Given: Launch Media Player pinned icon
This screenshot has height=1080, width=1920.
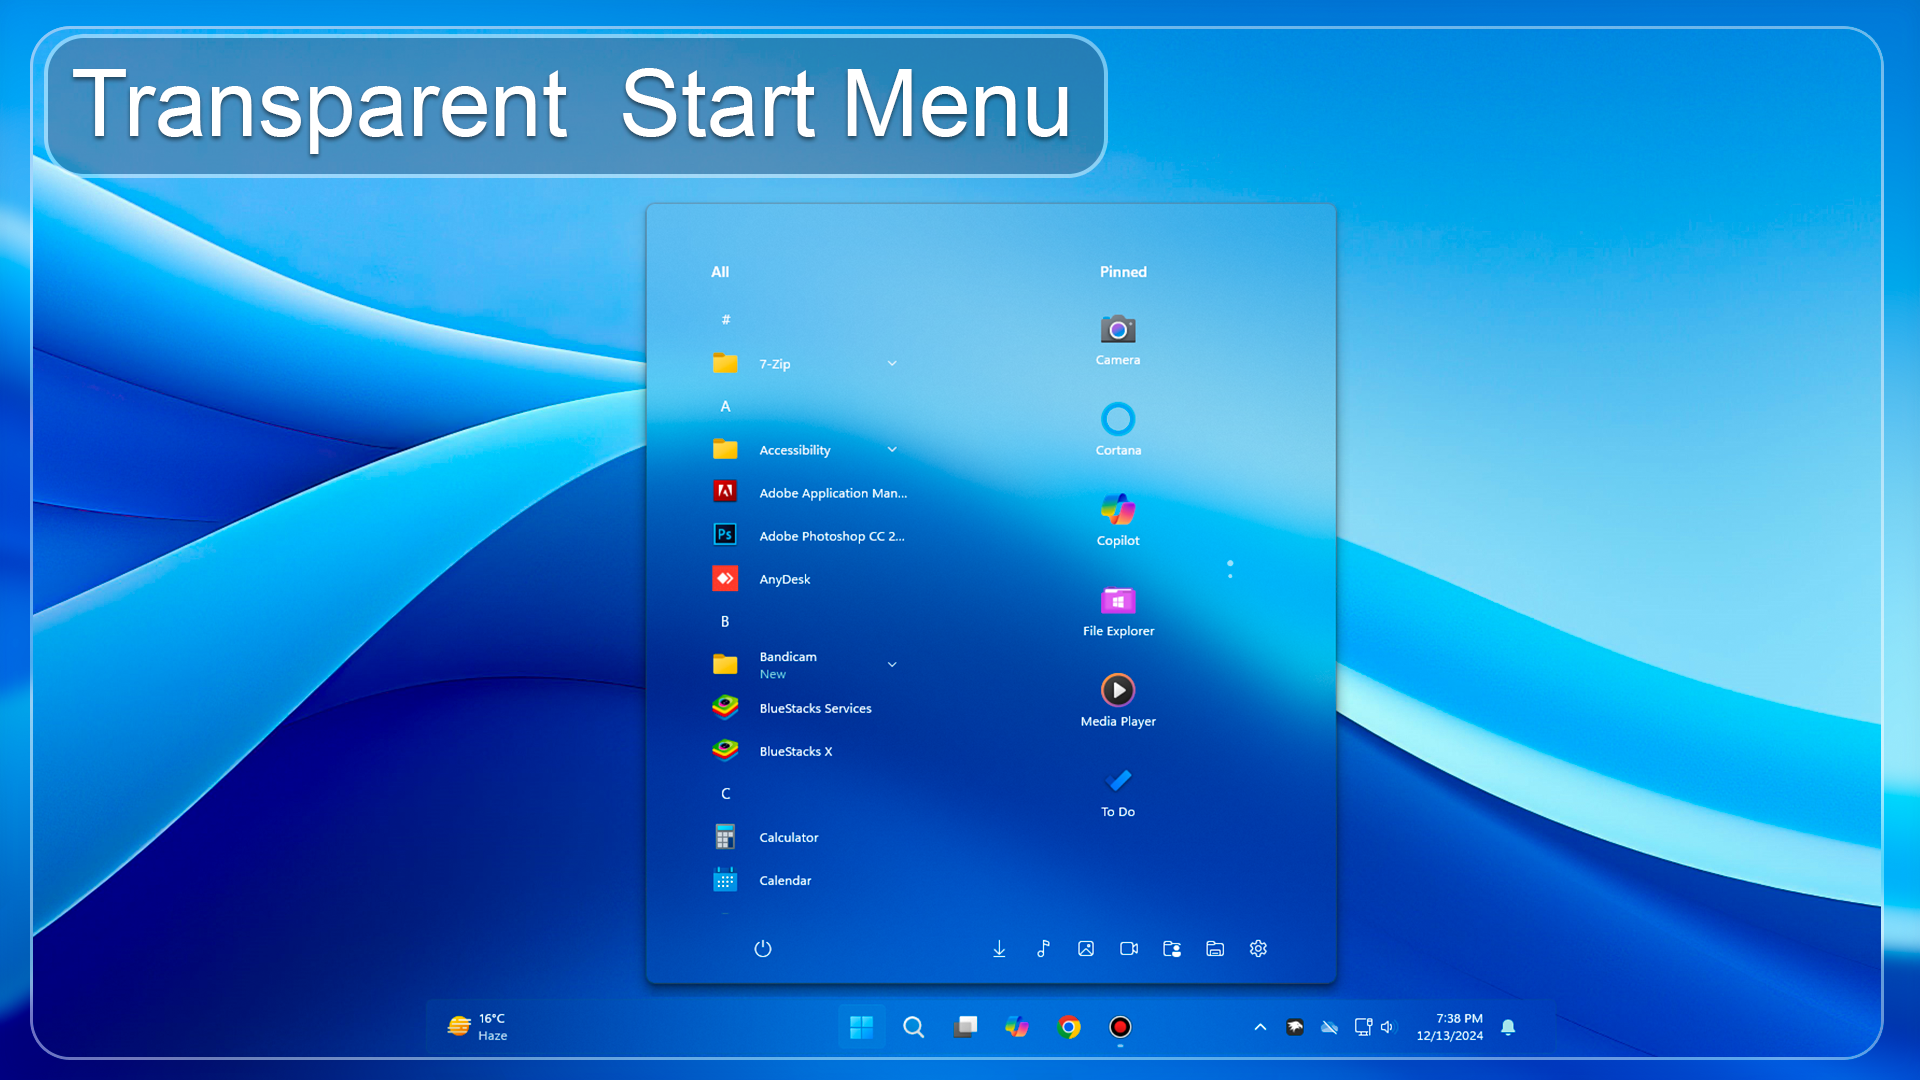Looking at the screenshot, I should click(x=1117, y=690).
